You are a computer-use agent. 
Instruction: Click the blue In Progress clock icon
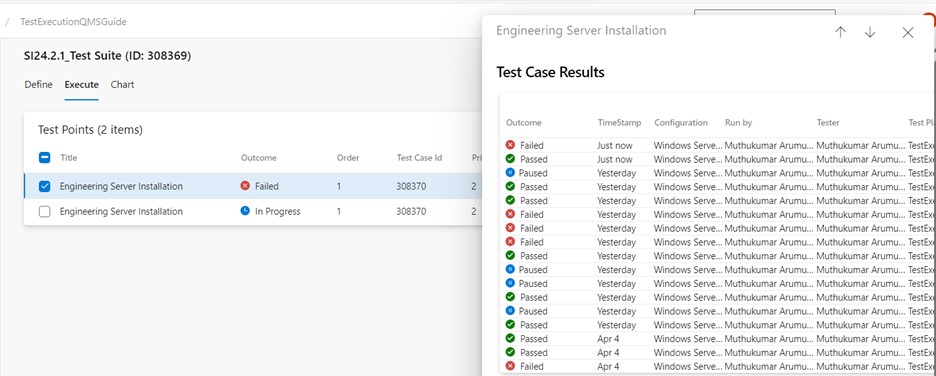[x=245, y=211]
